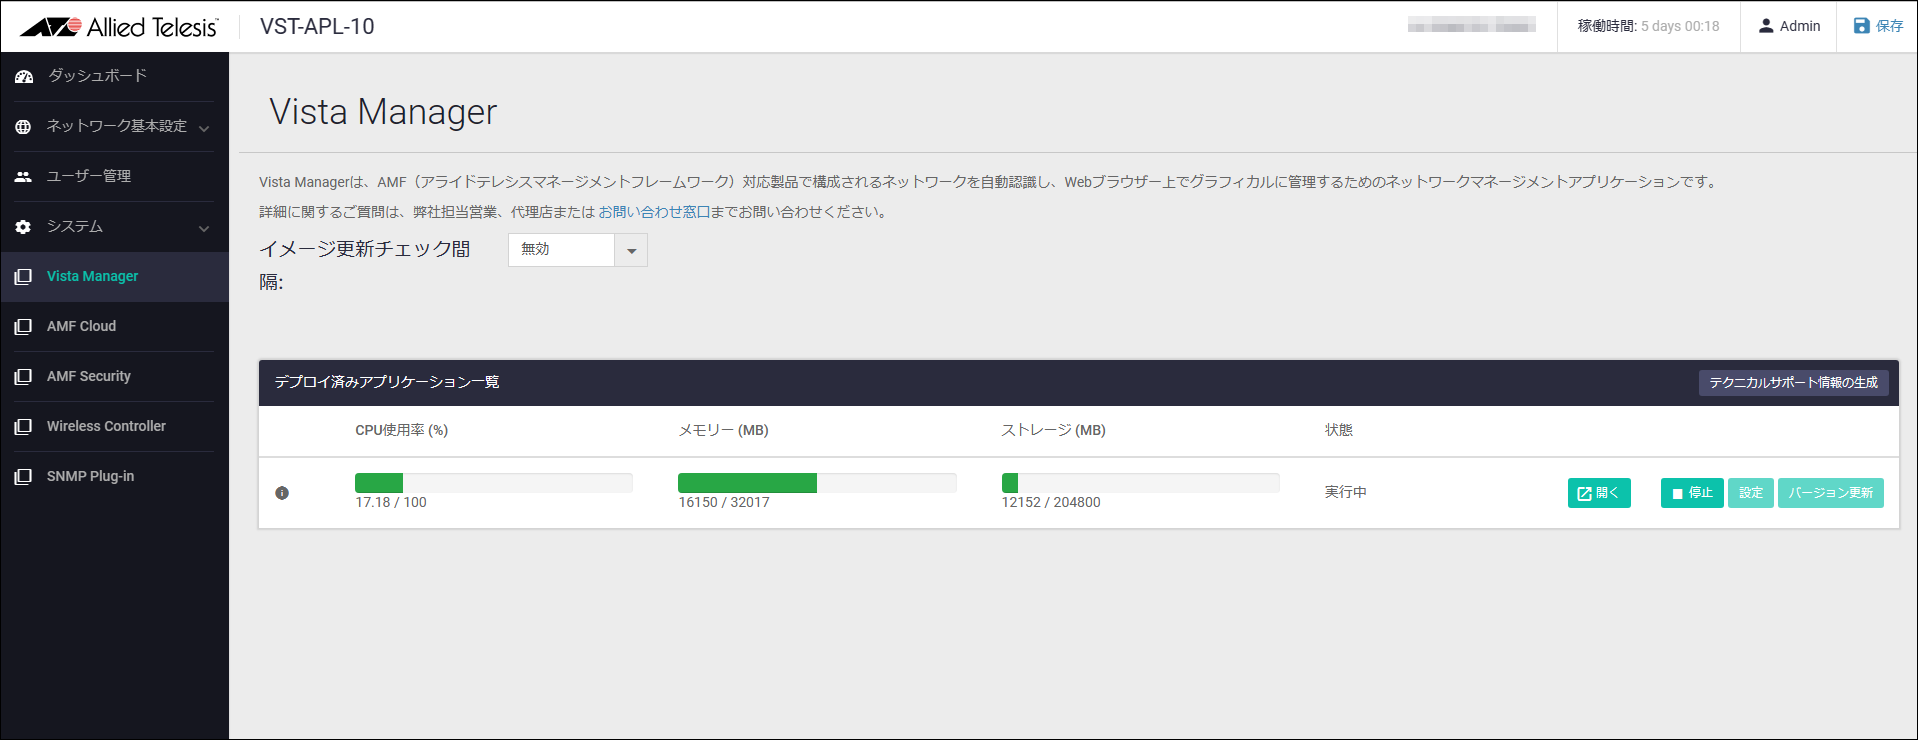The width and height of the screenshot is (1918, 740).
Task: Click the Vista Manager sidebar icon
Action: point(23,276)
